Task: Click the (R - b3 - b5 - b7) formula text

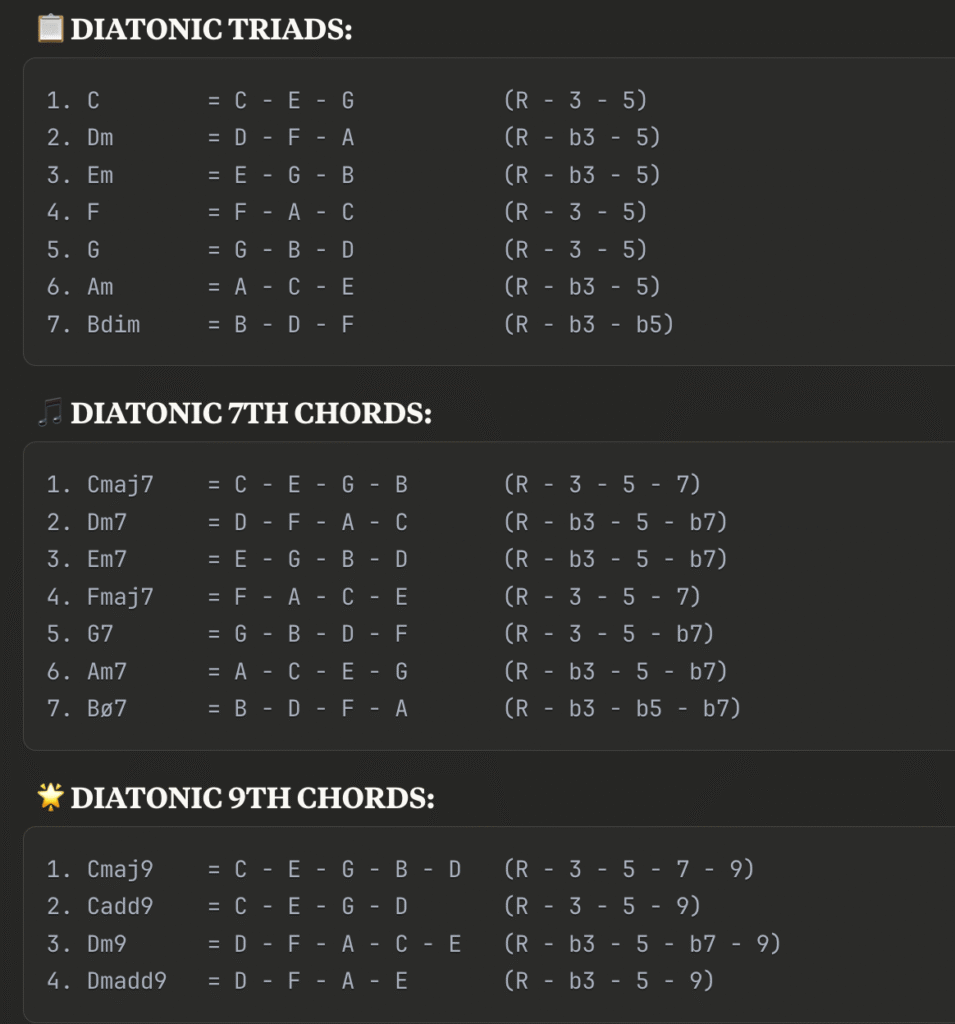Action: coord(623,709)
